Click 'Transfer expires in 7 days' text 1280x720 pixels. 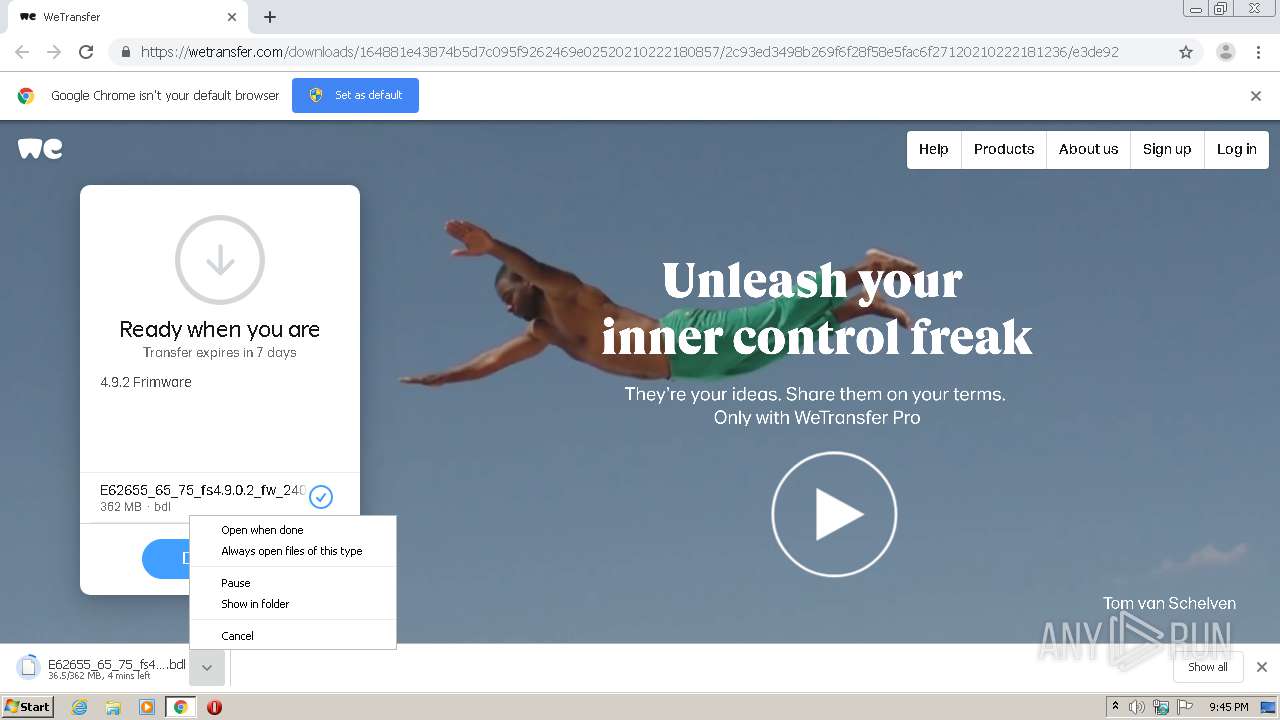point(220,352)
